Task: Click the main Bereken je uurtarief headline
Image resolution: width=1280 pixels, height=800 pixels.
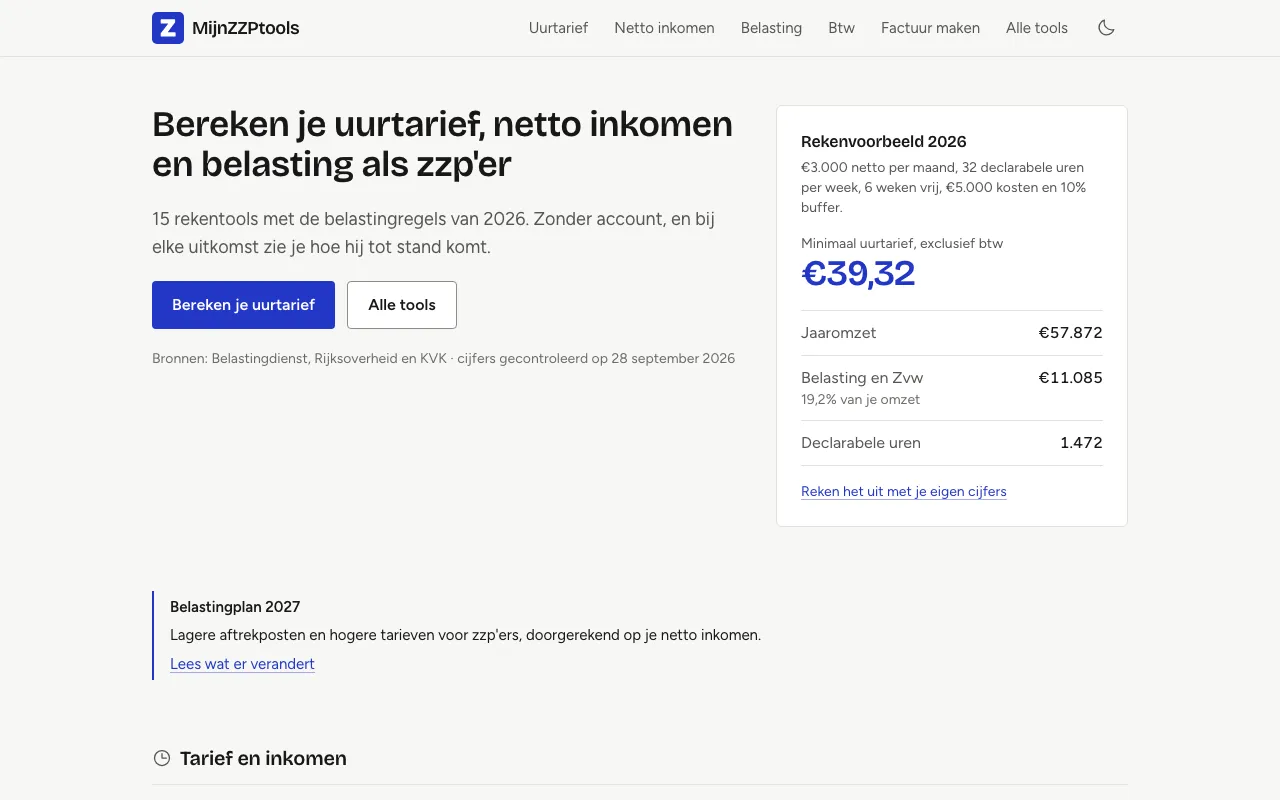Action: (x=442, y=144)
